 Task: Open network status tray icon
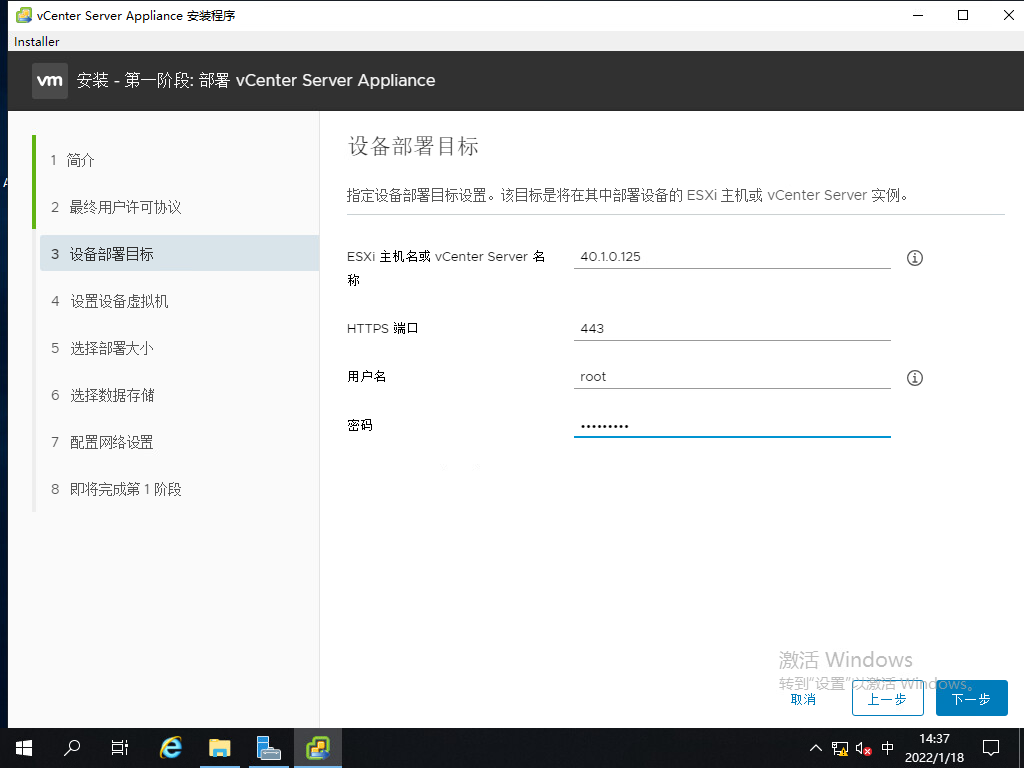840,748
